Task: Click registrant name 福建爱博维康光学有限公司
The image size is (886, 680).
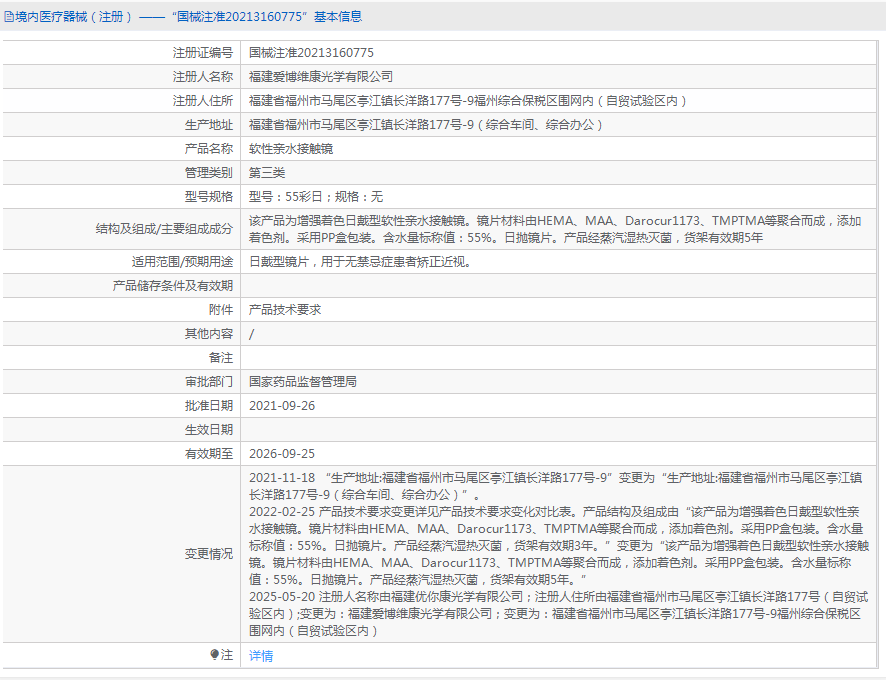Action: click(321, 76)
